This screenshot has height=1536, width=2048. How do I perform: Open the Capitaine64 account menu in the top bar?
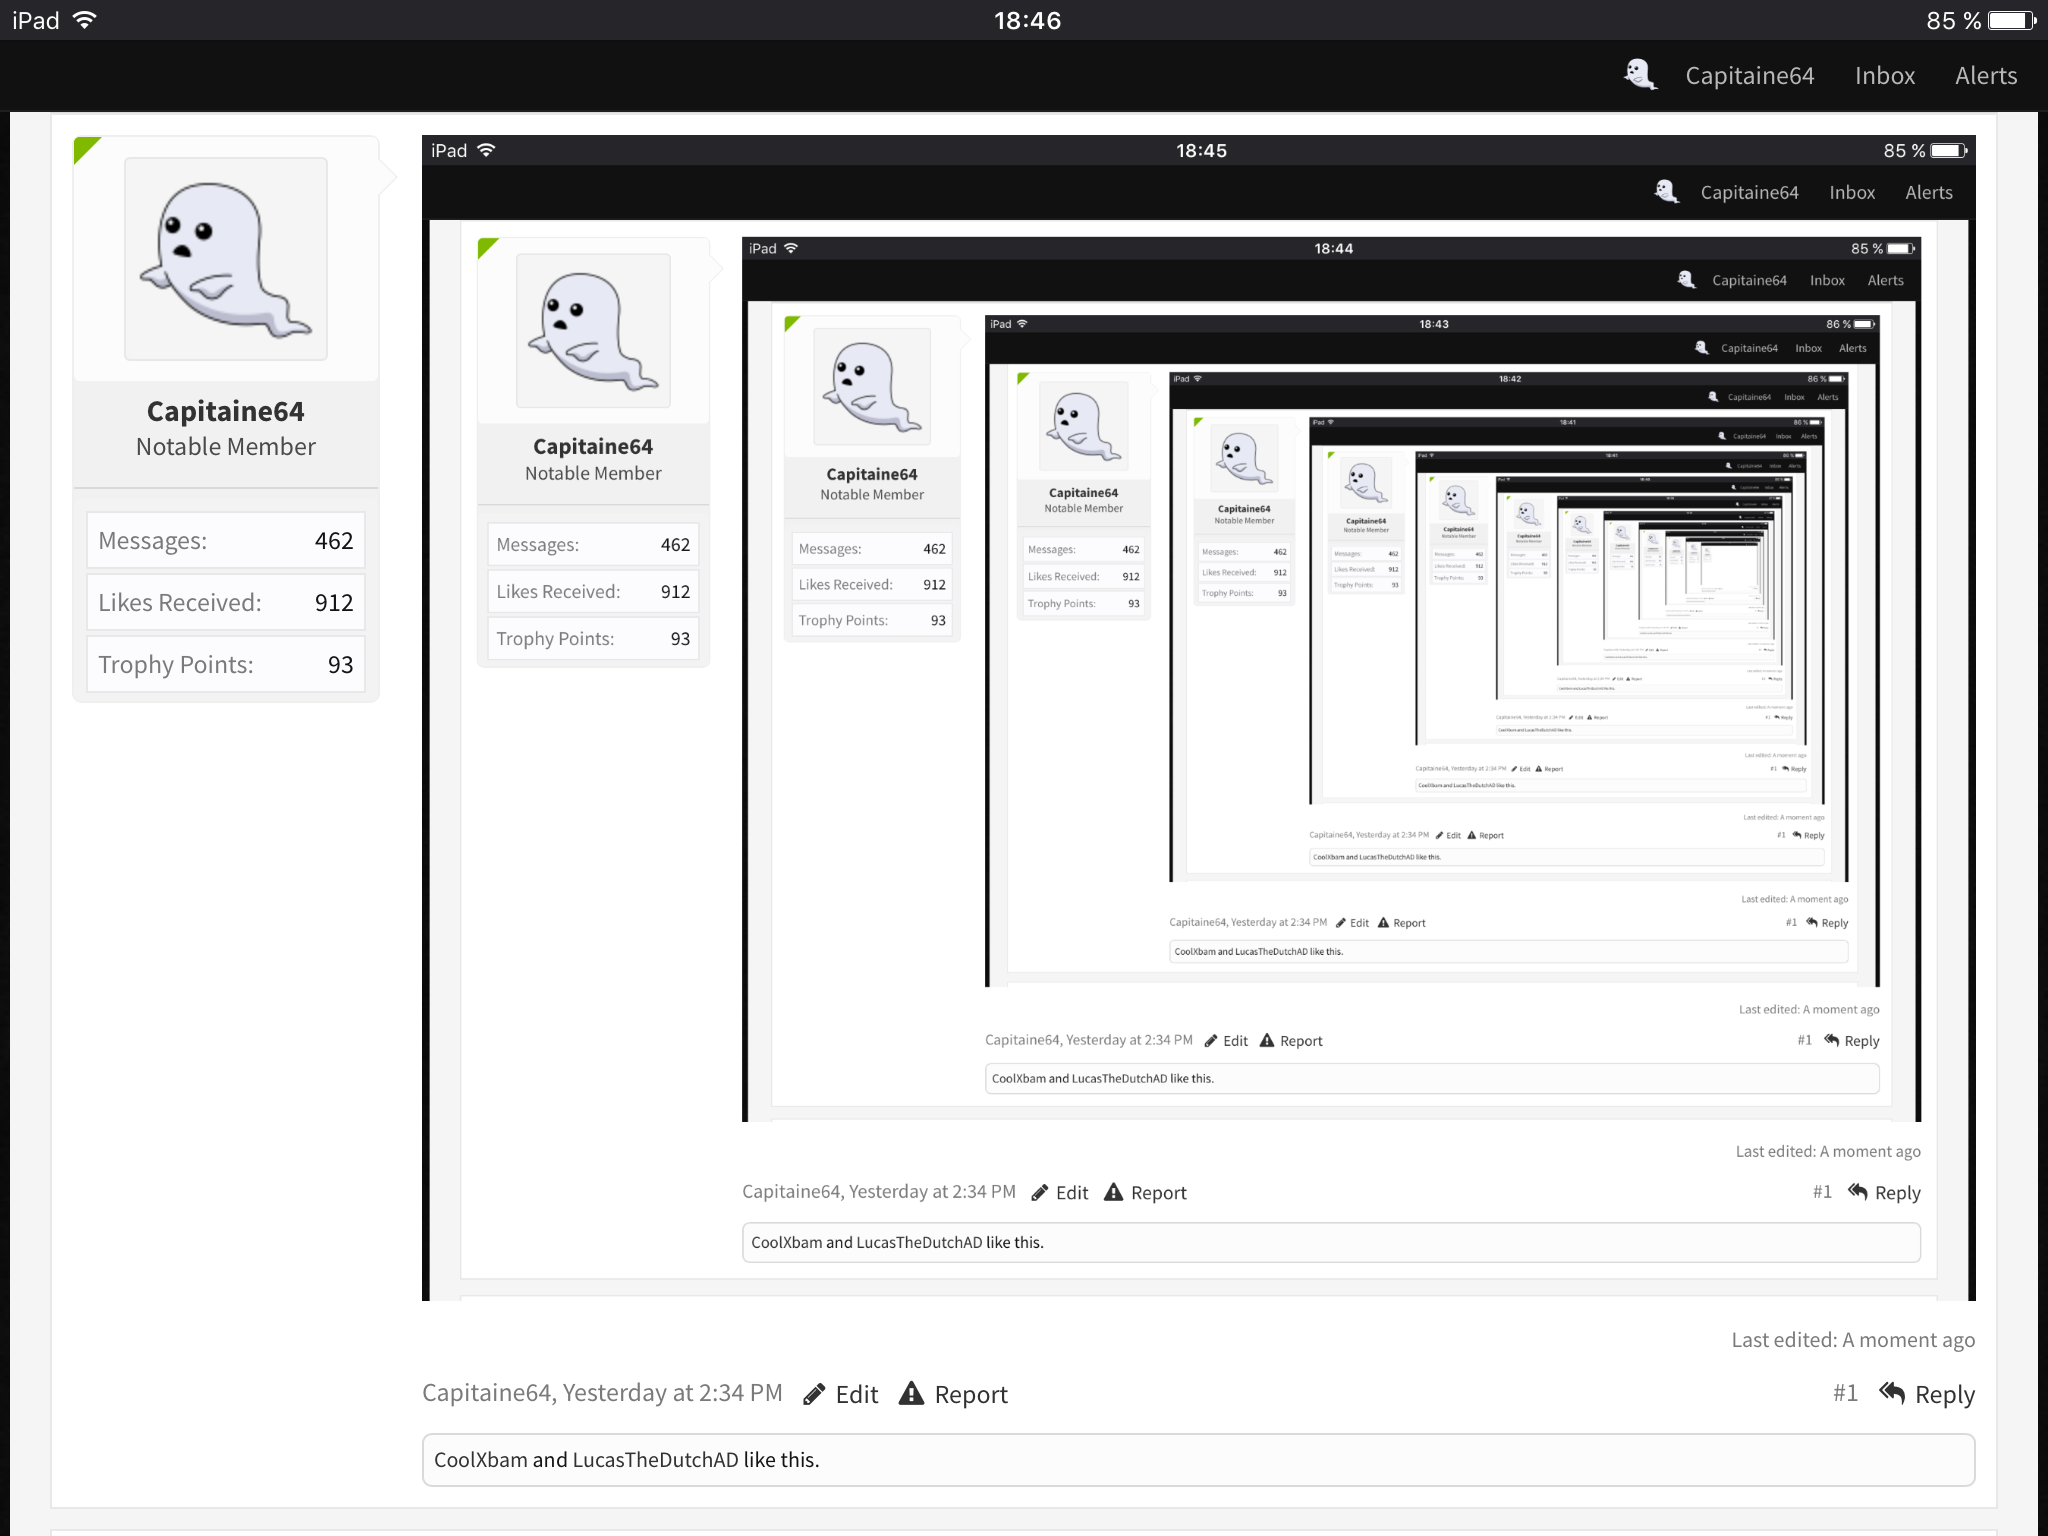click(1749, 76)
